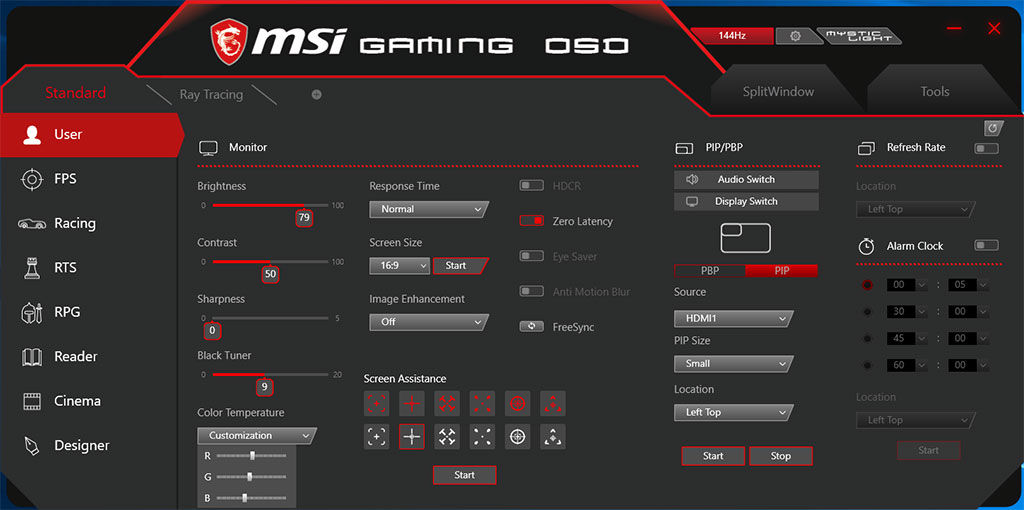Open the PIP/PBP Location Left Top dropdown
Viewport: 1024px width, 510px height.
click(x=733, y=413)
